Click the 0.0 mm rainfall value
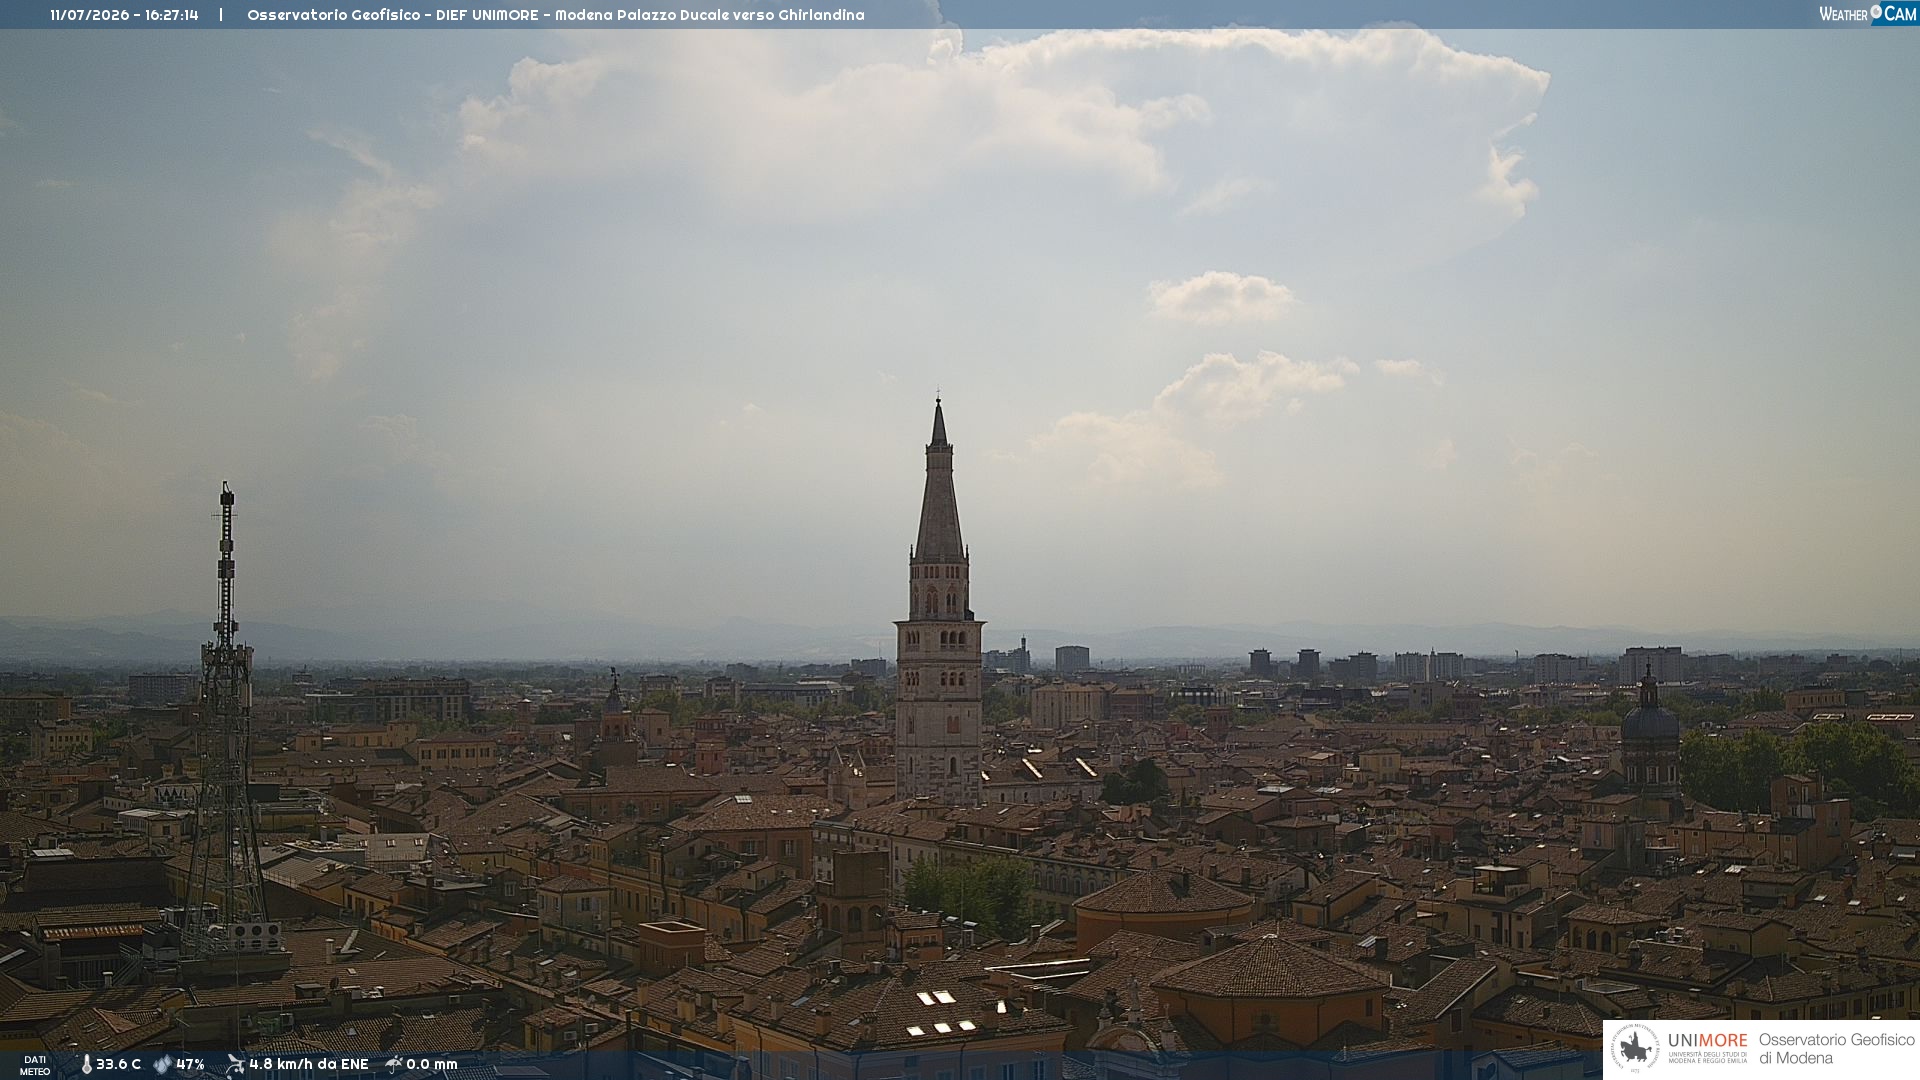Screen dimensions: 1920x1080 point(432,1065)
